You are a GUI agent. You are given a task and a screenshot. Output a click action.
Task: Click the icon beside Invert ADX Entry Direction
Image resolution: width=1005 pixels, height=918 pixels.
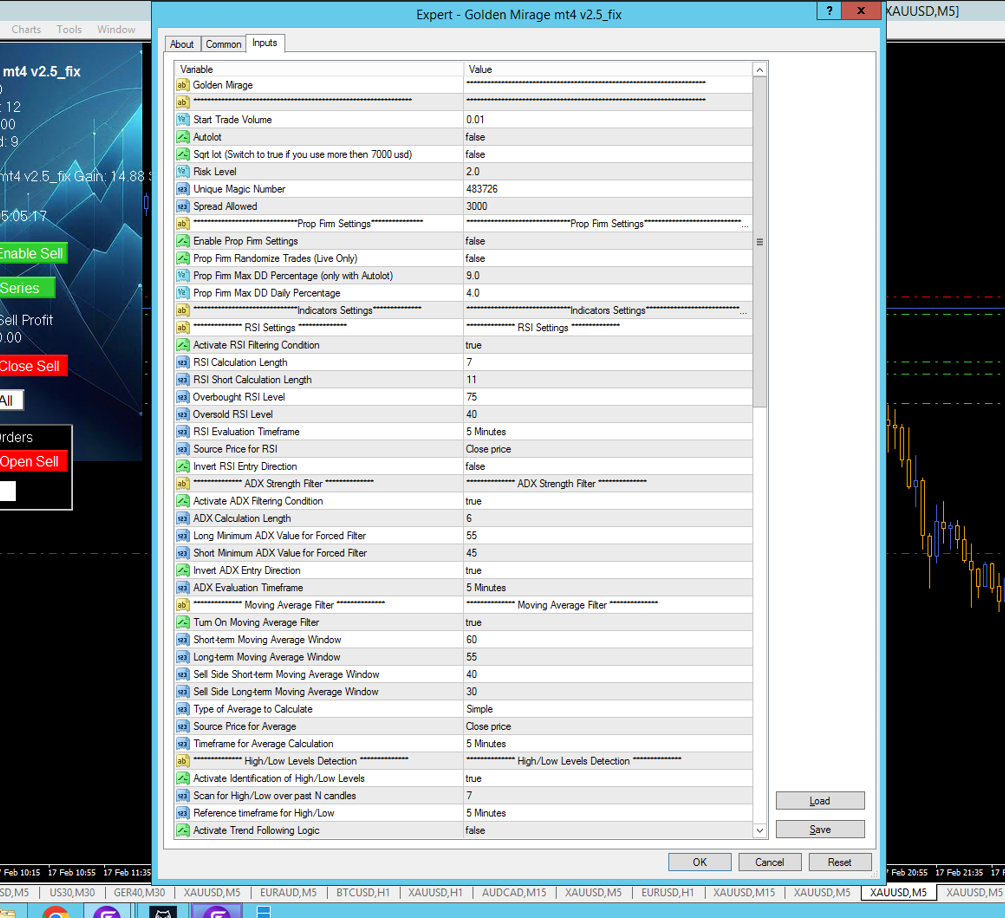pyautogui.click(x=183, y=570)
